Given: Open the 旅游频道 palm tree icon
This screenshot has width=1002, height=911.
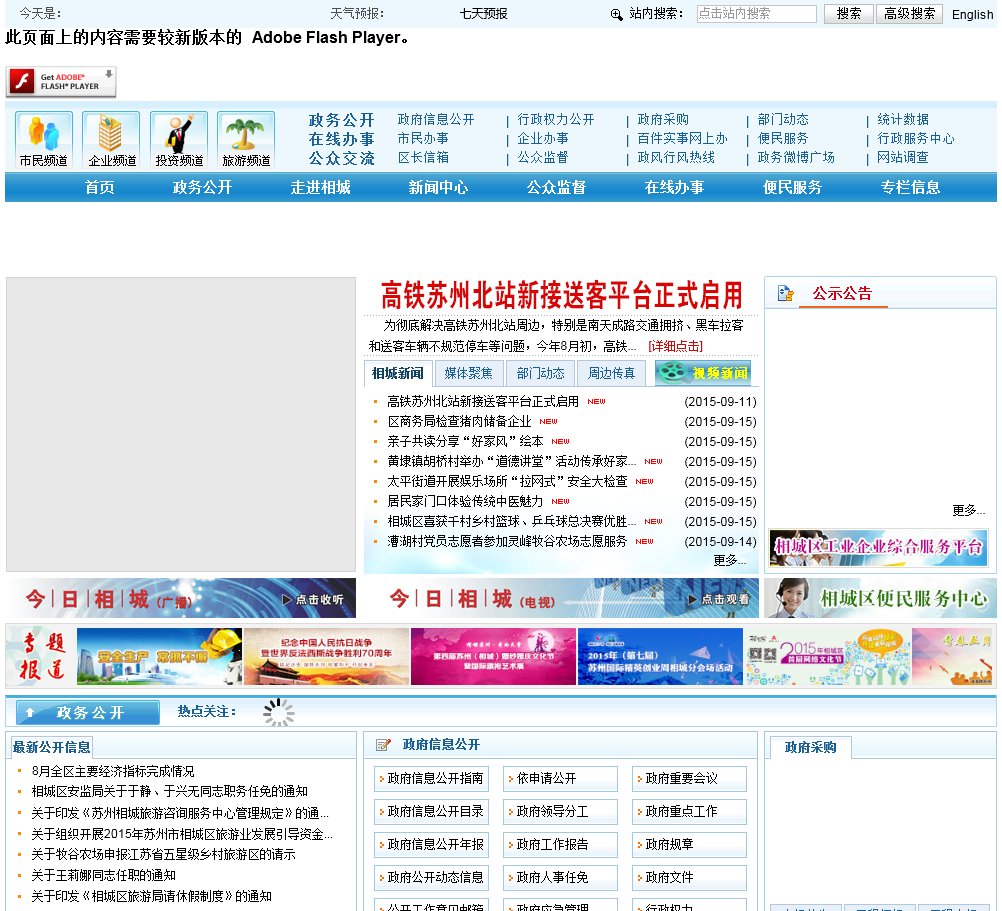Looking at the screenshot, I should tap(246, 133).
